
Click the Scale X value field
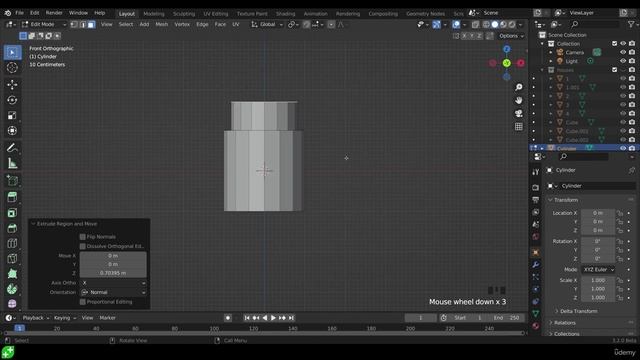tap(598, 280)
